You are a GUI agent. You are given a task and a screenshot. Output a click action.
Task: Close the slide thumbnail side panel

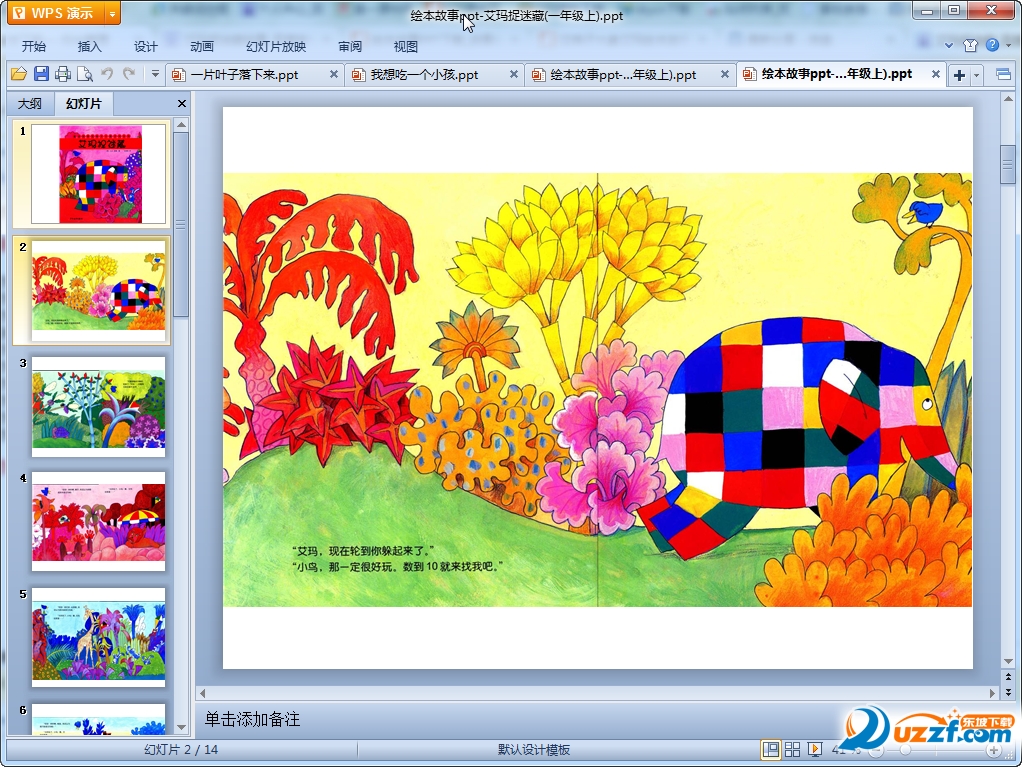pos(182,104)
